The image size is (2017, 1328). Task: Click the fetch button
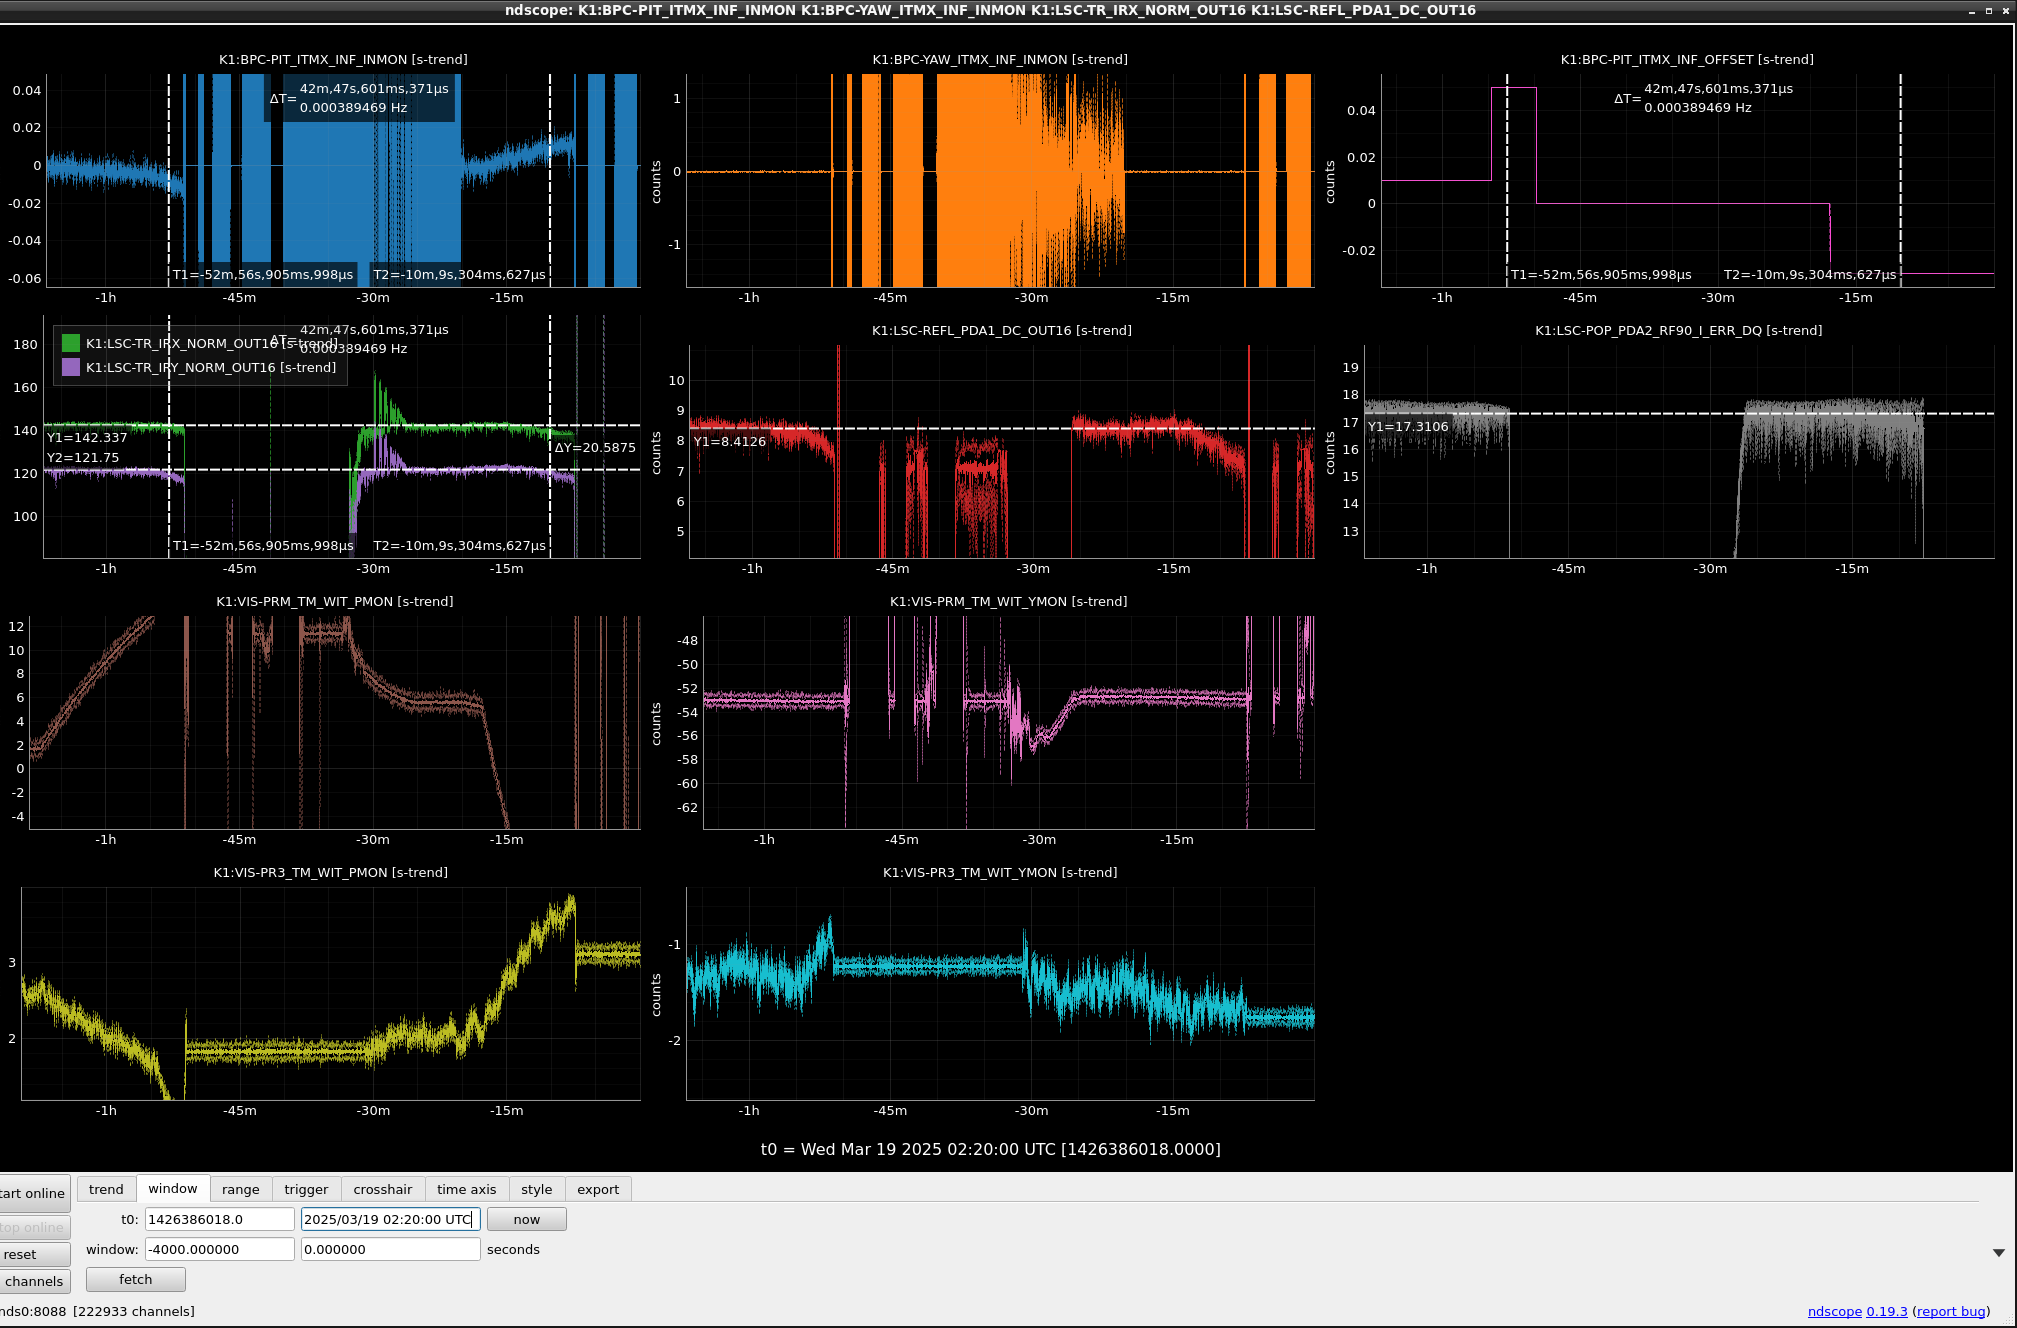[136, 1279]
